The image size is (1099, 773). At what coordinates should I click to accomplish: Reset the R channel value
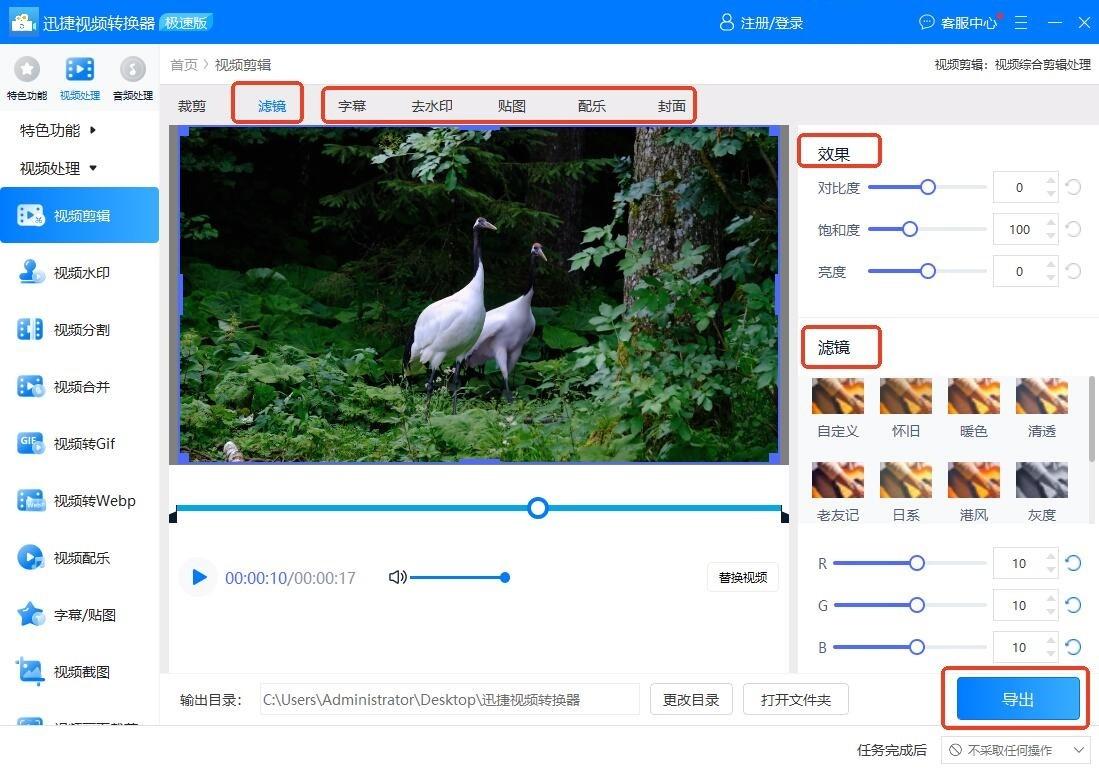point(1073,563)
